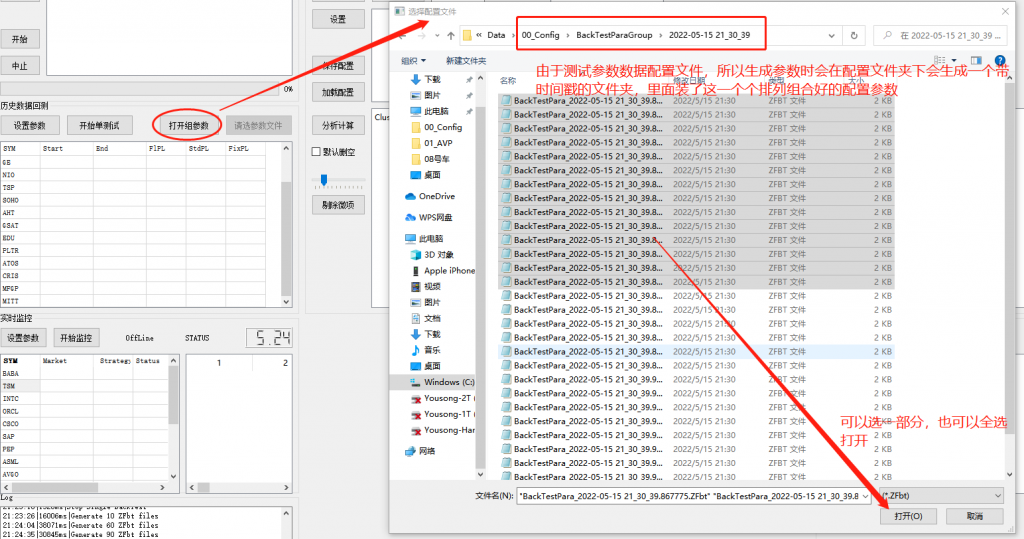
Task: Jump to BackTestParaGroup in the breadcrumb path
Action: pos(614,35)
